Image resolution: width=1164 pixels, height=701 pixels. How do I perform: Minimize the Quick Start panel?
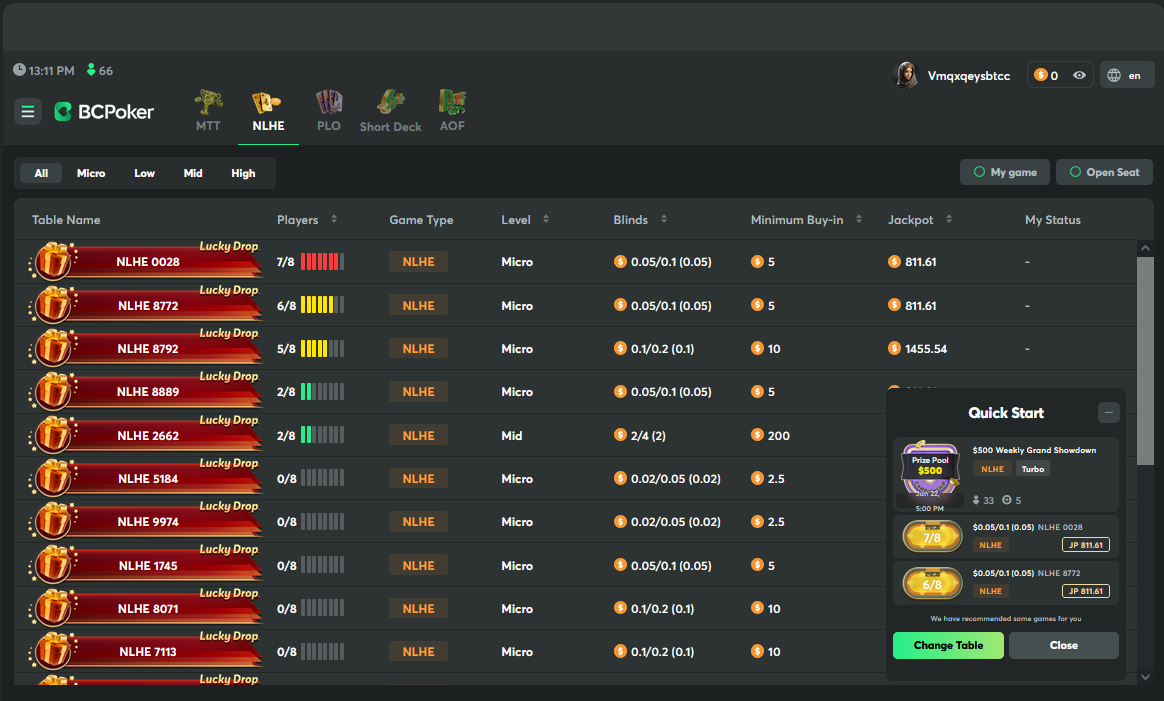(1108, 413)
